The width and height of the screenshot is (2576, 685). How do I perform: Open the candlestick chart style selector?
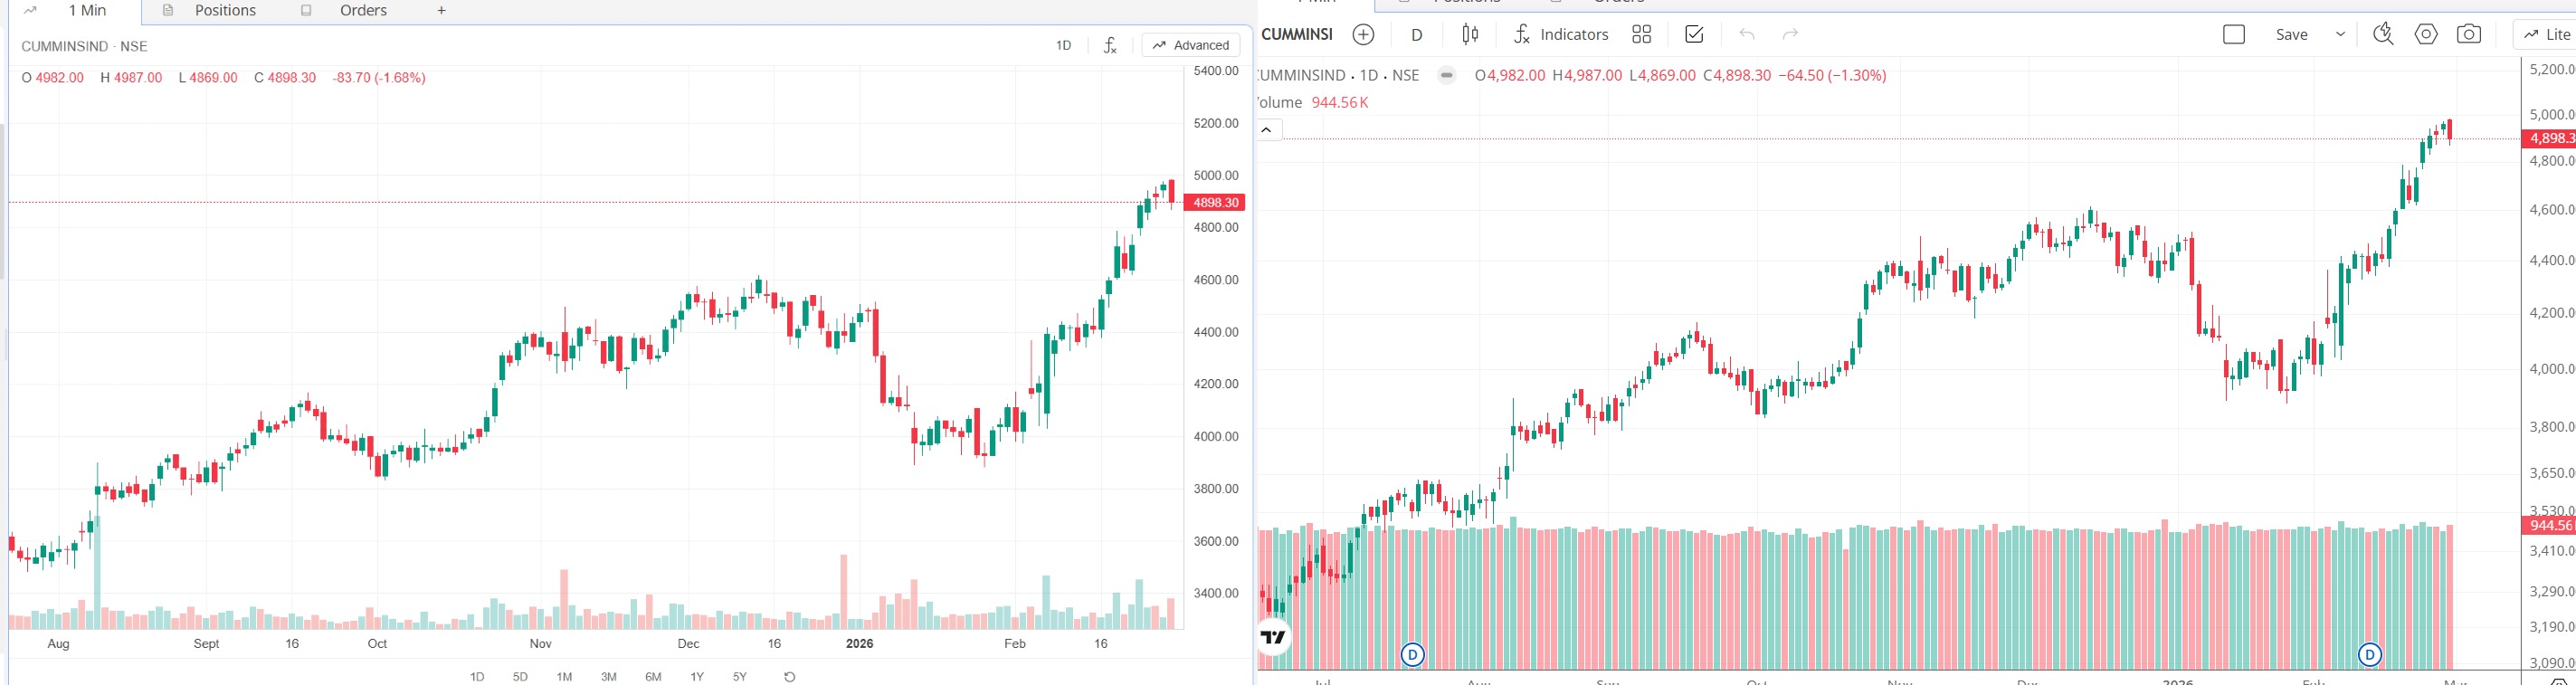pyautogui.click(x=1470, y=35)
